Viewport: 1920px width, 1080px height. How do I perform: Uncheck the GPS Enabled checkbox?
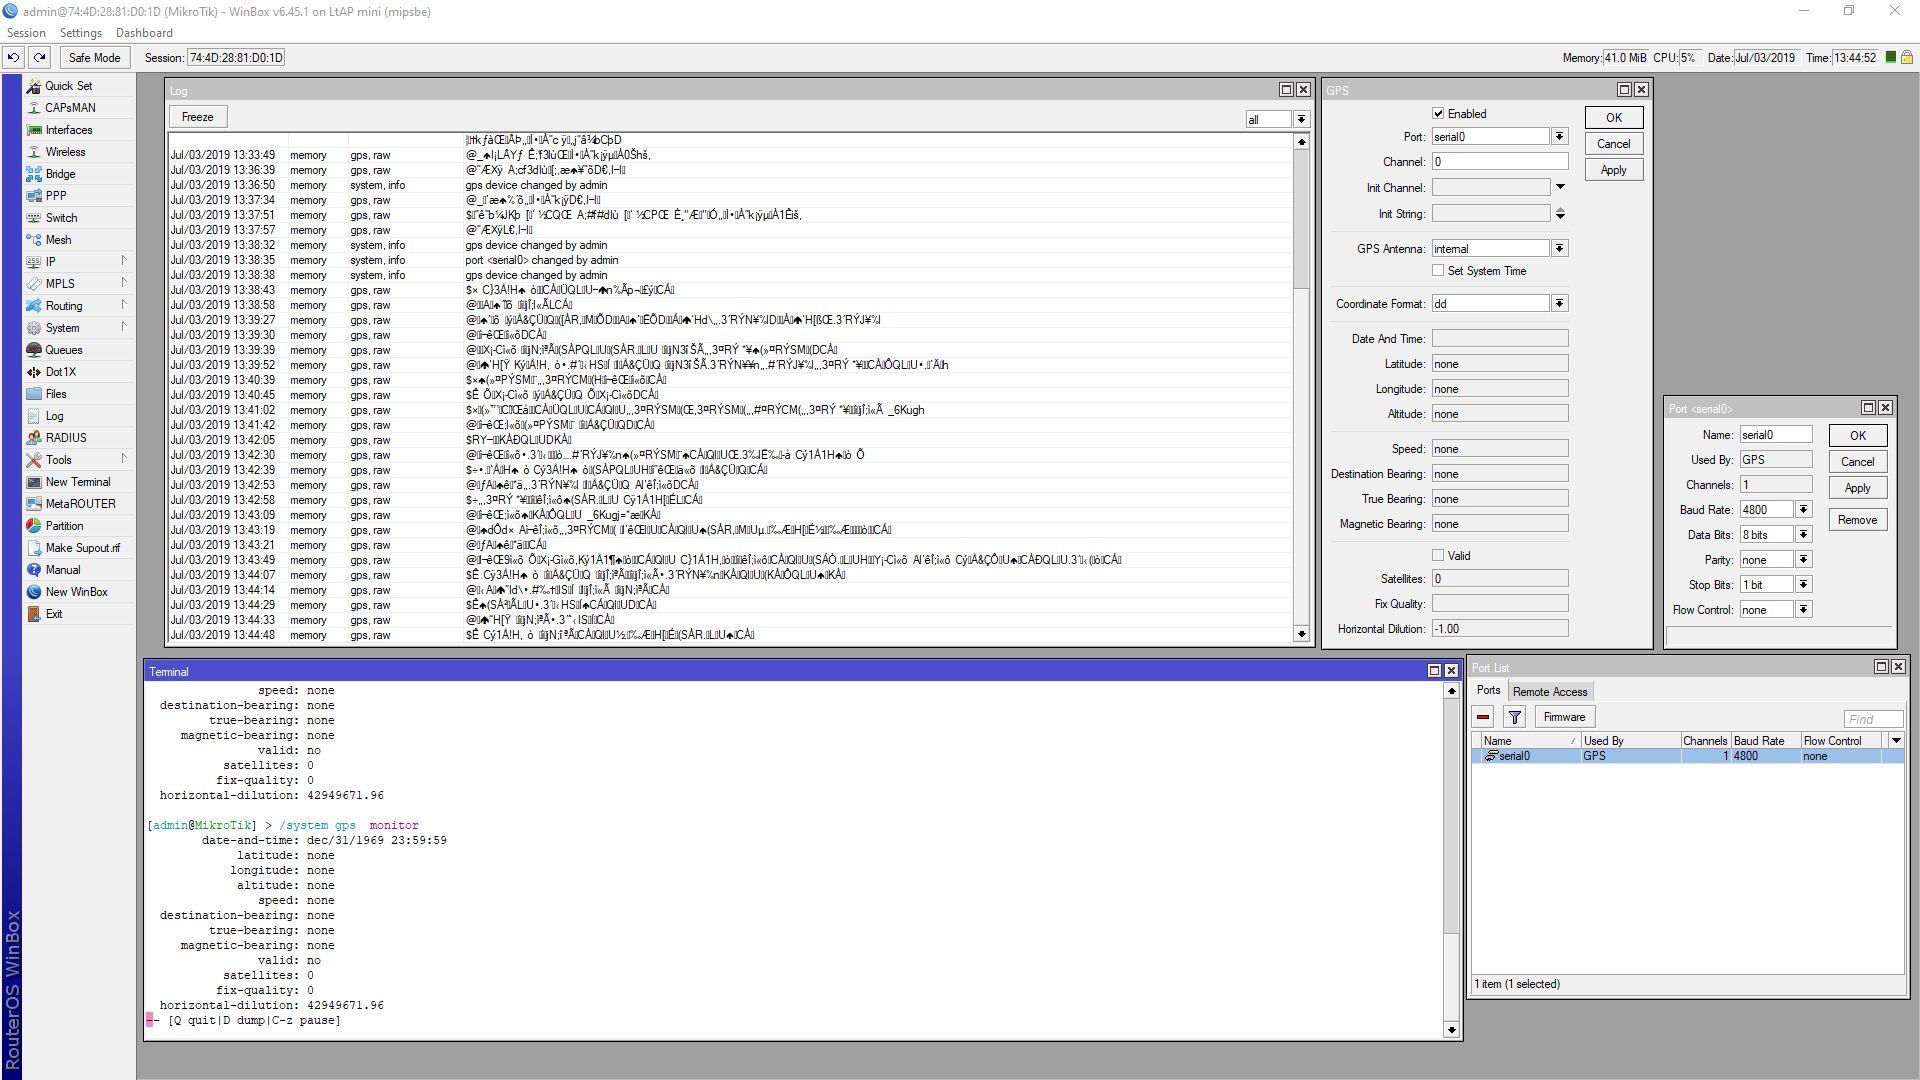1438,114
